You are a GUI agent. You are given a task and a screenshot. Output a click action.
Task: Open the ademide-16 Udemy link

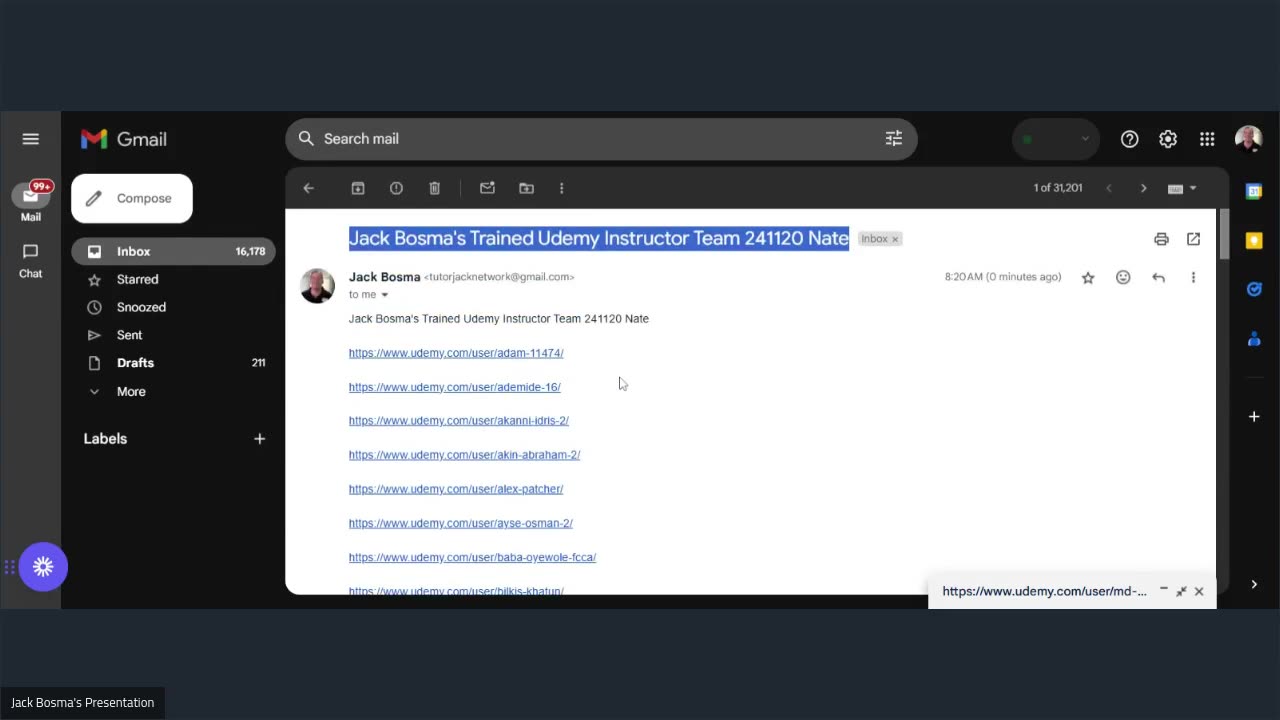tap(455, 387)
